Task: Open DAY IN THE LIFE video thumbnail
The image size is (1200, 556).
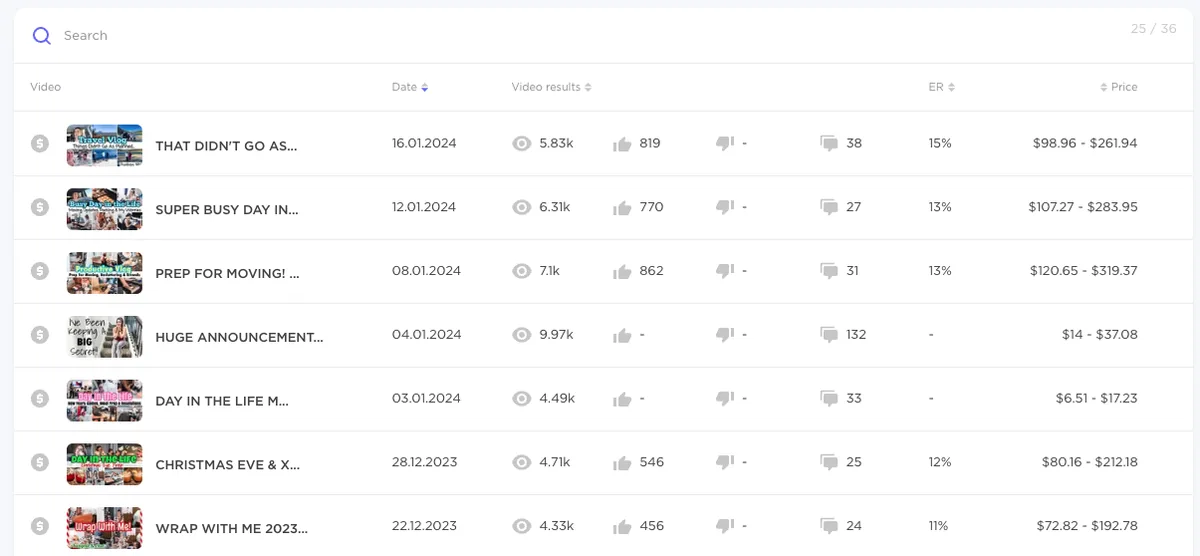Action: click(x=104, y=400)
